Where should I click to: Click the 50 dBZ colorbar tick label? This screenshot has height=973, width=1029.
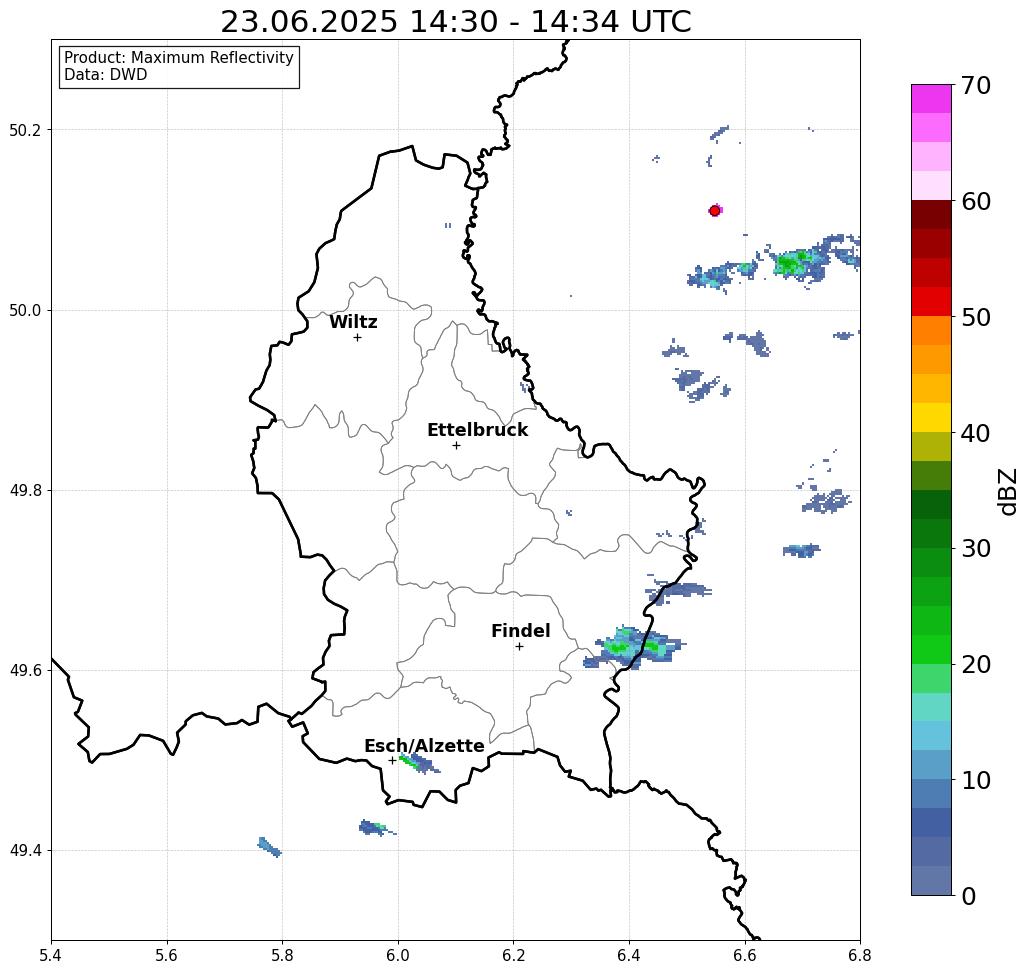pyautogui.click(x=975, y=318)
